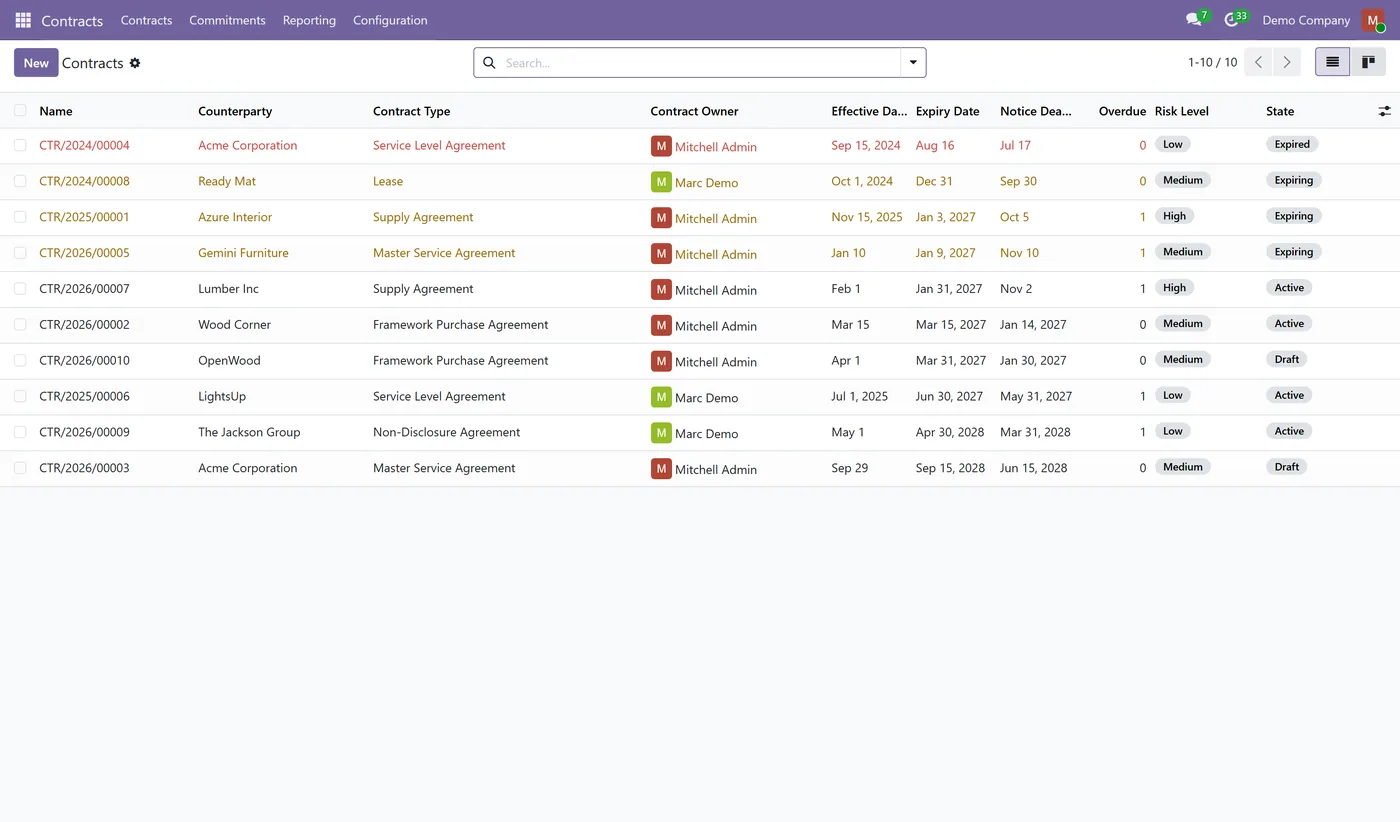The height and width of the screenshot is (822, 1400).
Task: Open Demo Company switcher
Action: click(1306, 20)
